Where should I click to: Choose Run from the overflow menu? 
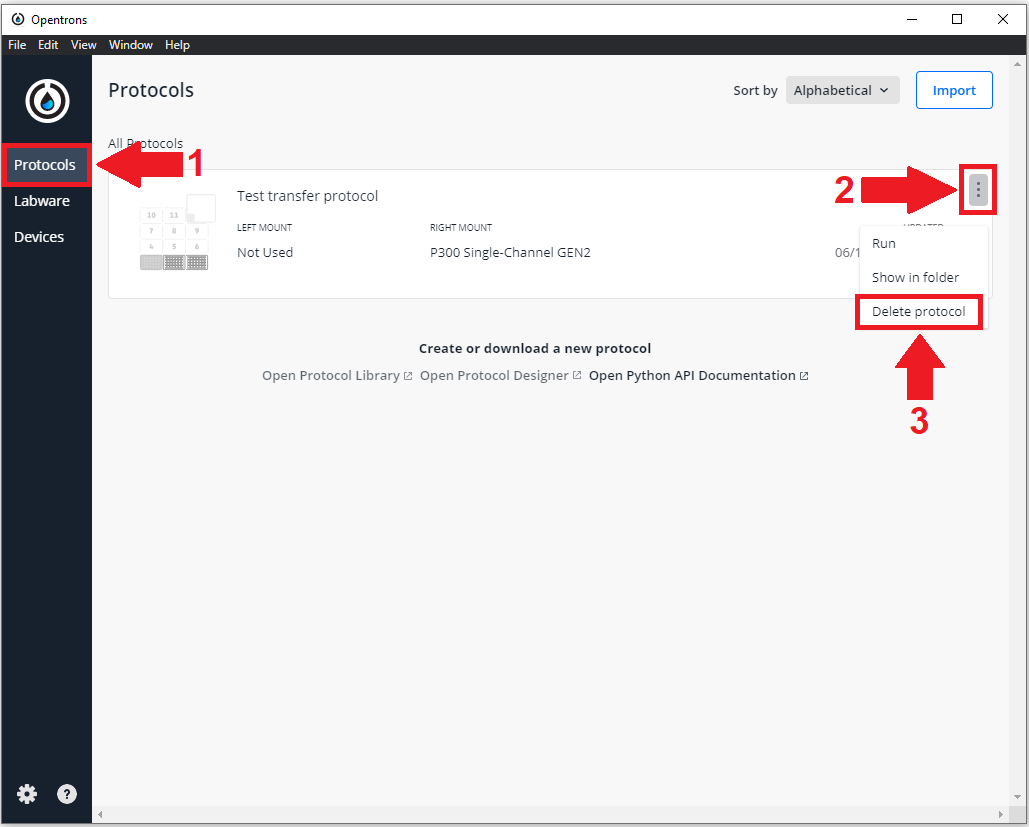point(884,243)
